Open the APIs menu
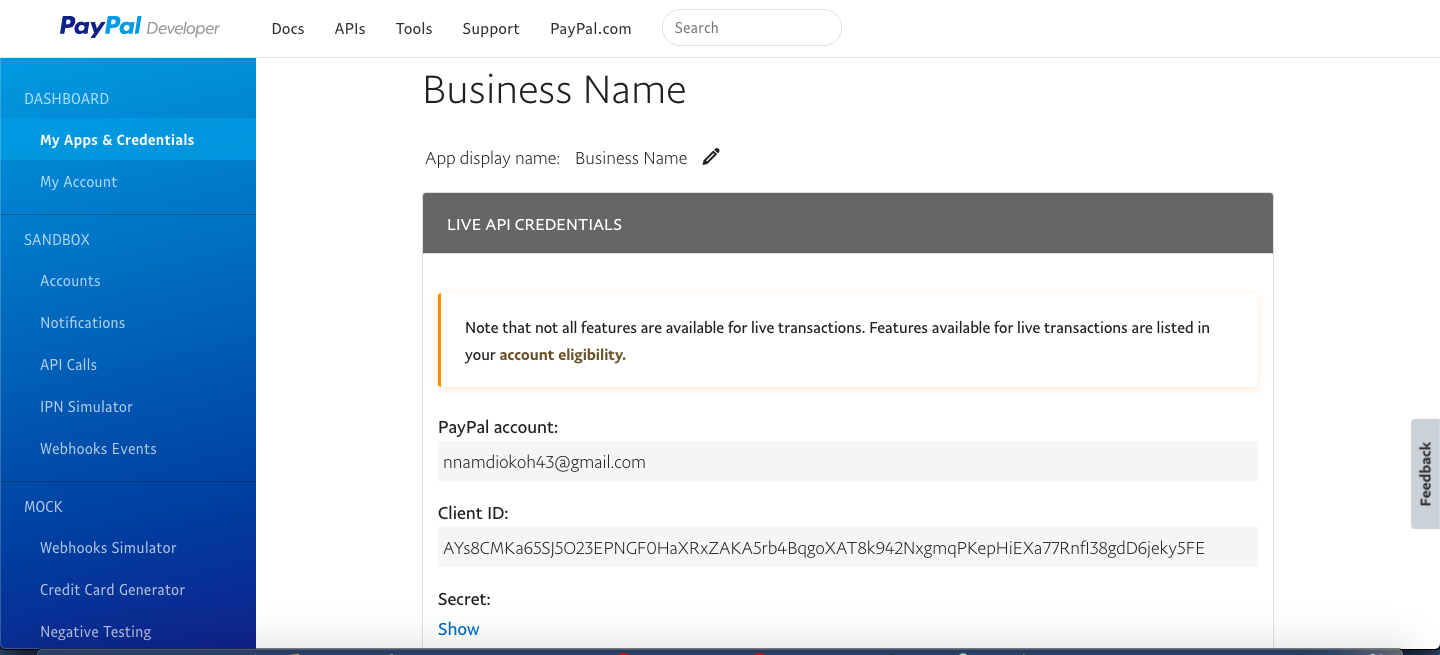The image size is (1440, 655). click(350, 28)
